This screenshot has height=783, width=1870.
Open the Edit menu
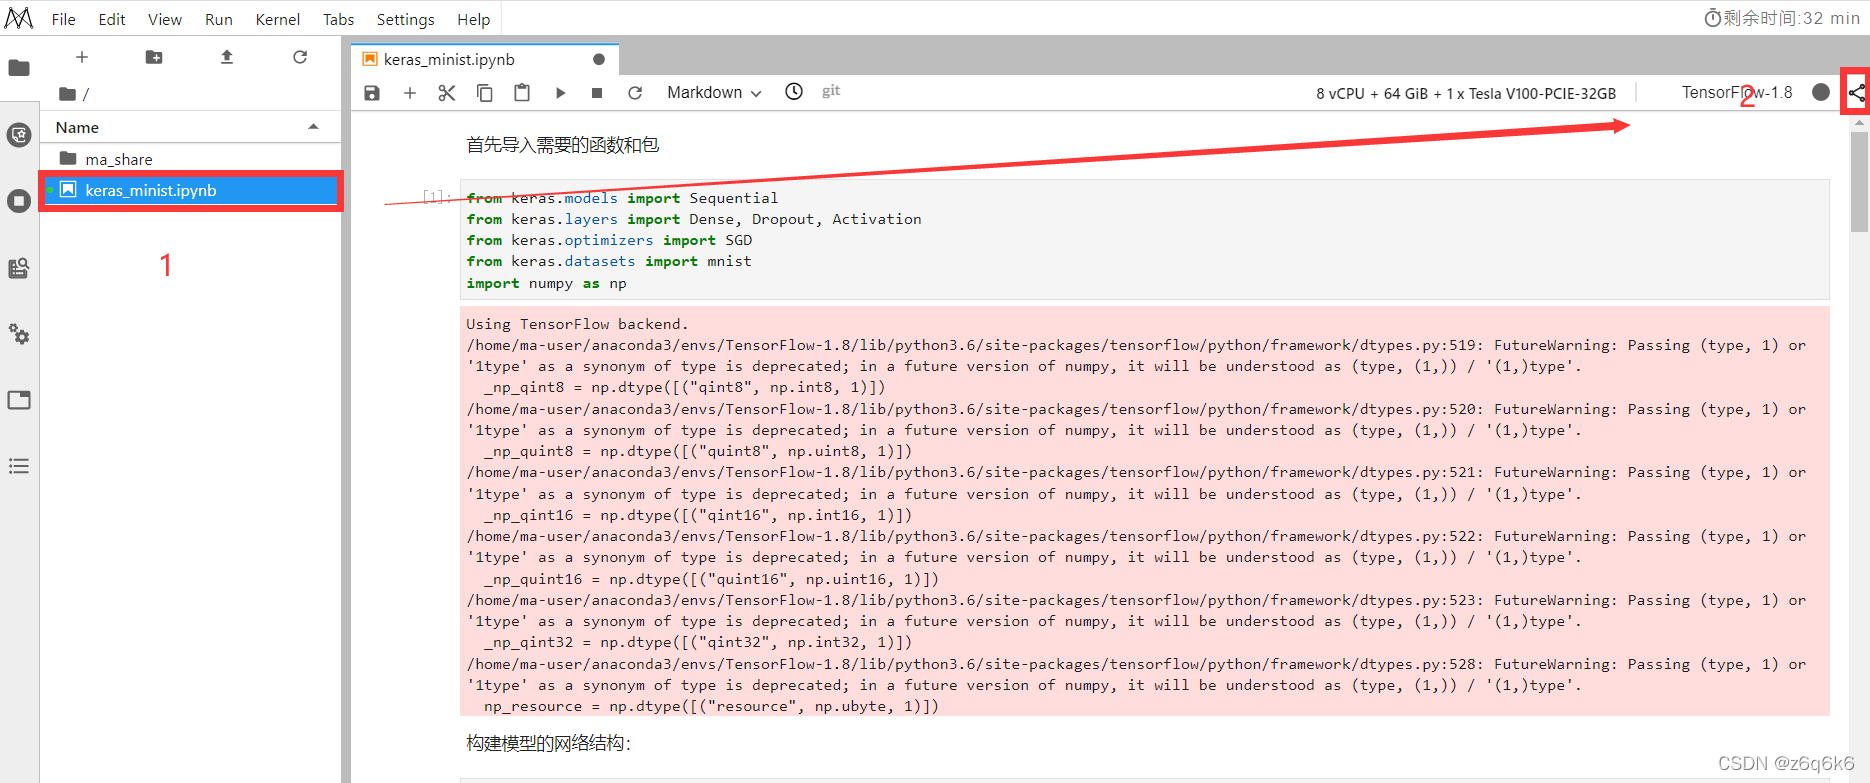(x=112, y=19)
